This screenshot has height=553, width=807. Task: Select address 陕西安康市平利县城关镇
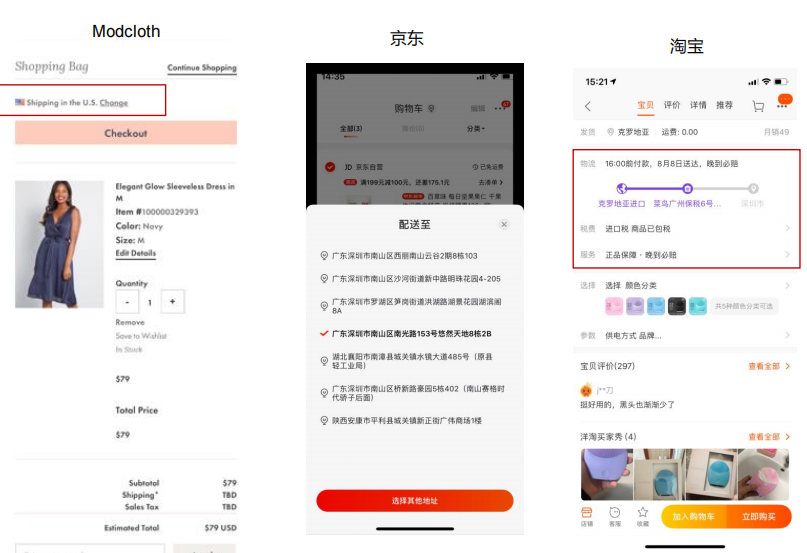tap(401, 421)
